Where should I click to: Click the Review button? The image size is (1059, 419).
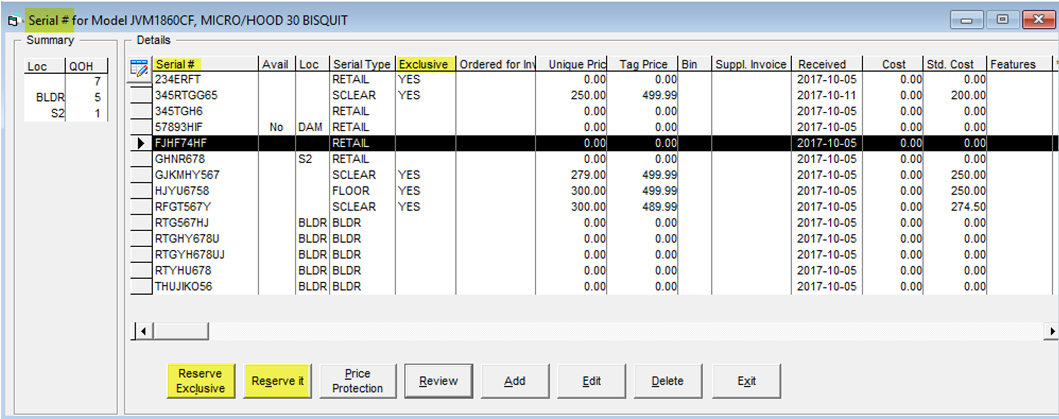(x=438, y=381)
